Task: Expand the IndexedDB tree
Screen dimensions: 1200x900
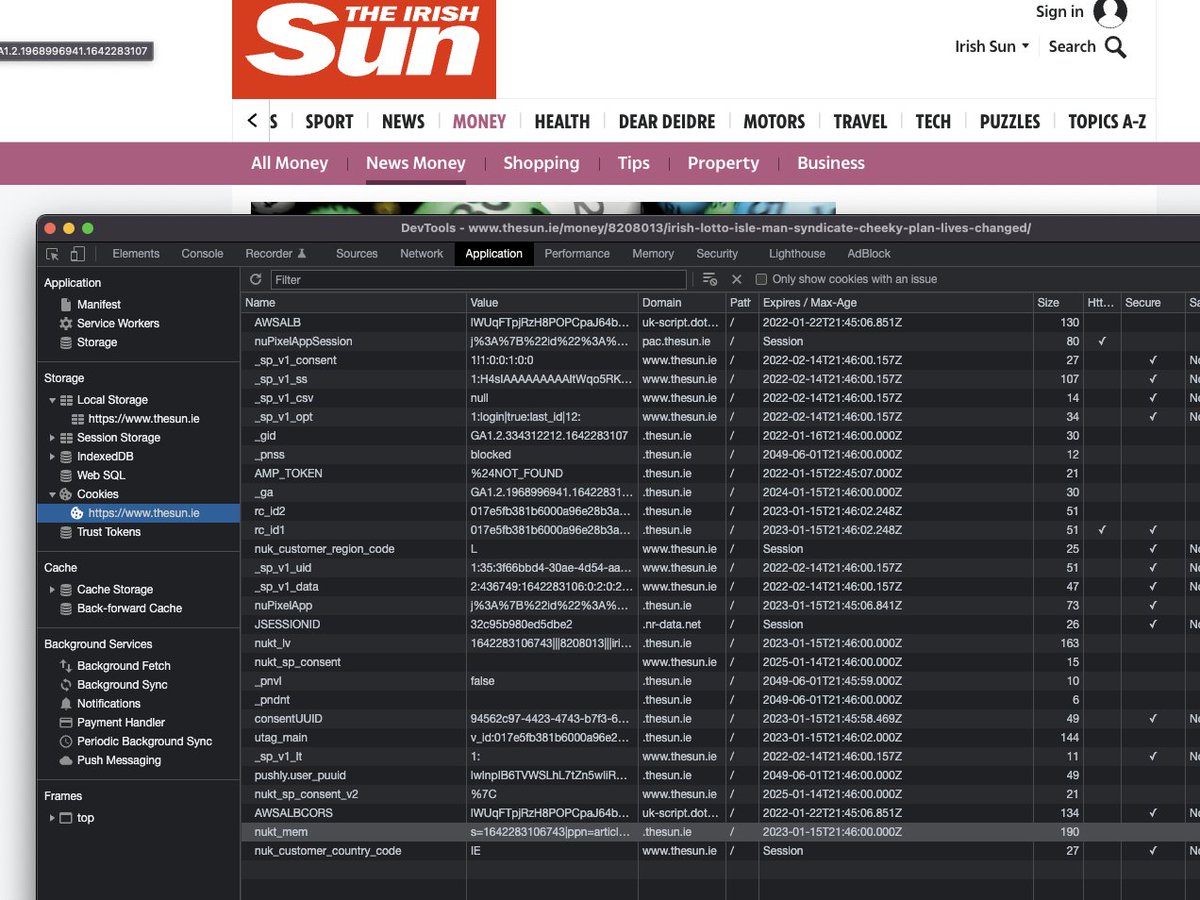Action: pos(52,457)
